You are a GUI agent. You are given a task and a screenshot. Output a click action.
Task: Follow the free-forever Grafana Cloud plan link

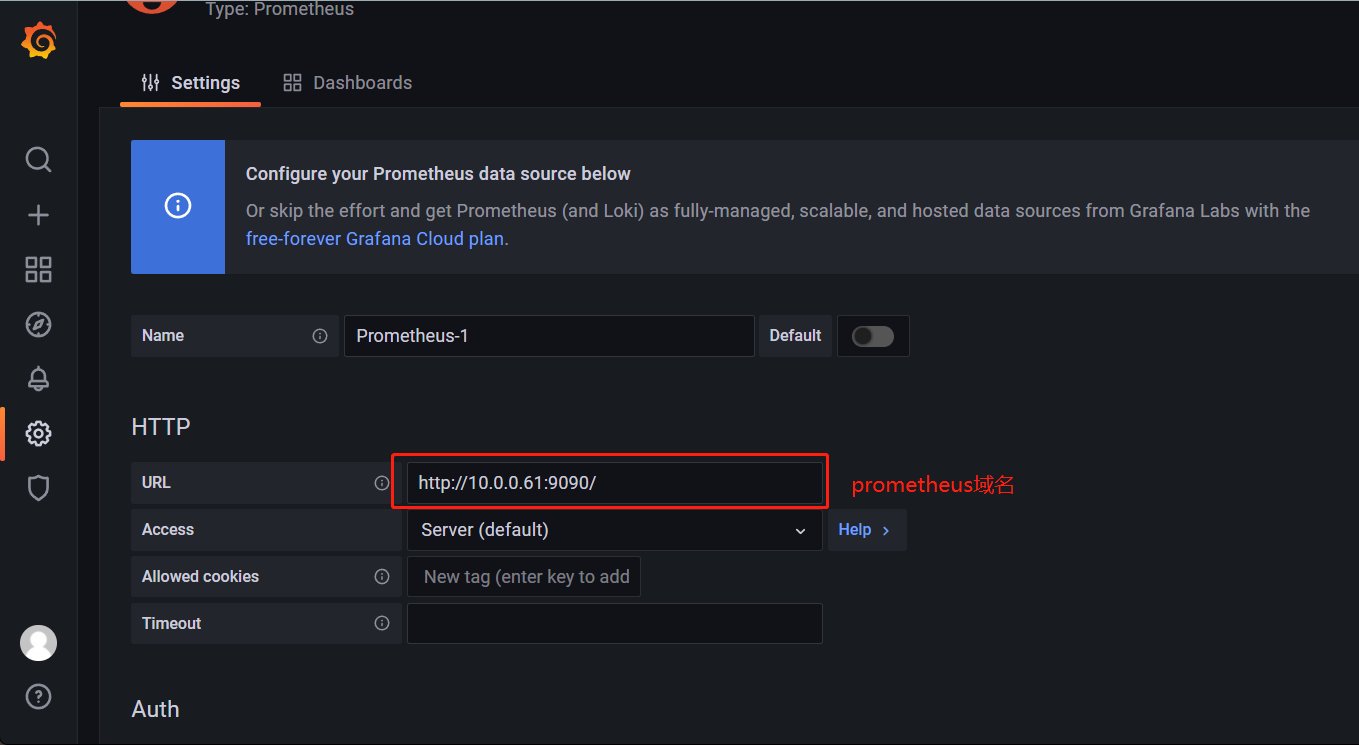pyautogui.click(x=375, y=239)
